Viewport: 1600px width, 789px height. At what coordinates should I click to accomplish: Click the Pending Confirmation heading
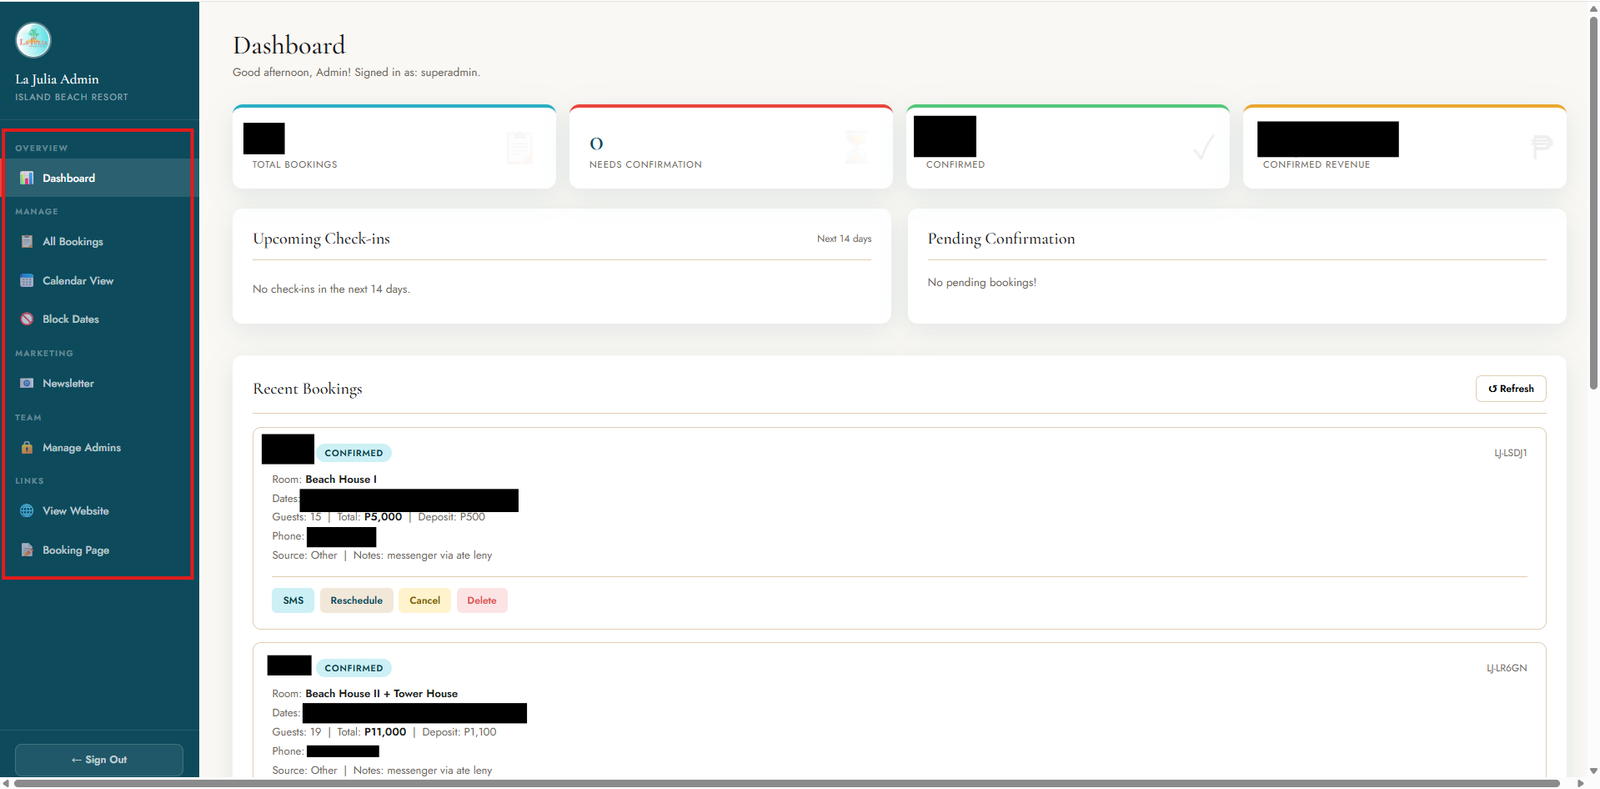coord(1001,239)
